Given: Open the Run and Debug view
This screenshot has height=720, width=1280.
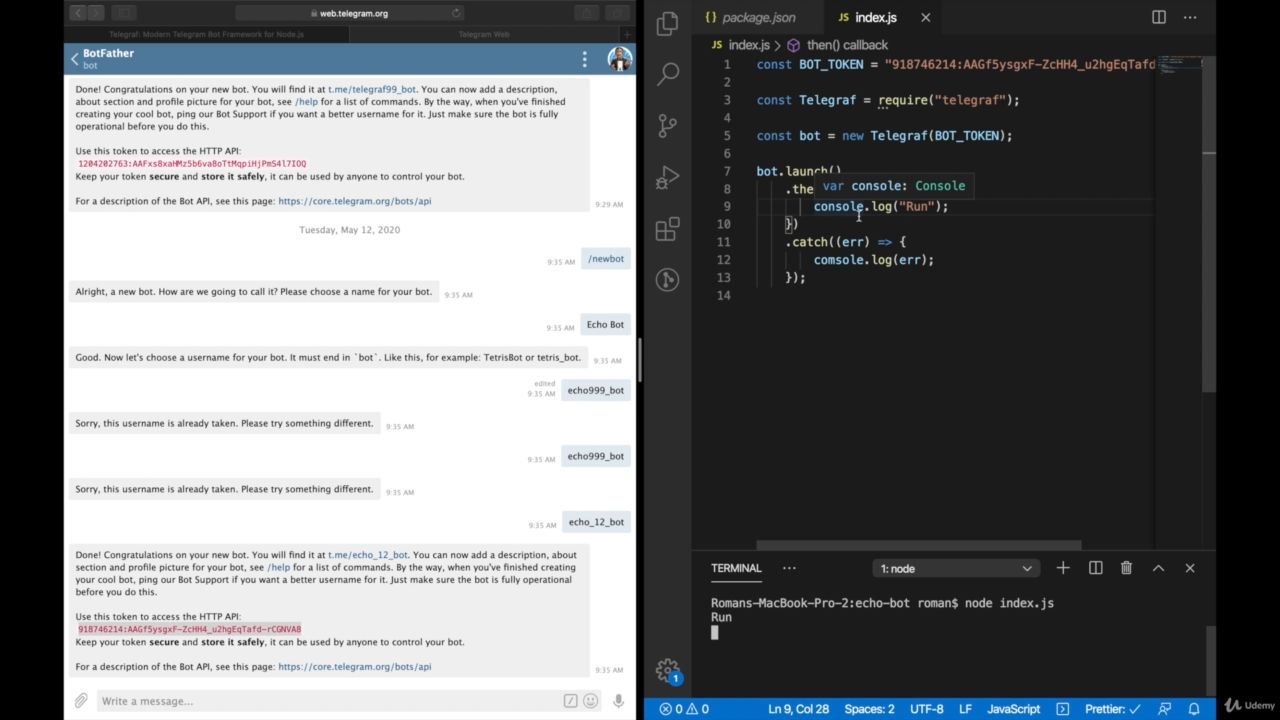Looking at the screenshot, I should click(x=668, y=178).
